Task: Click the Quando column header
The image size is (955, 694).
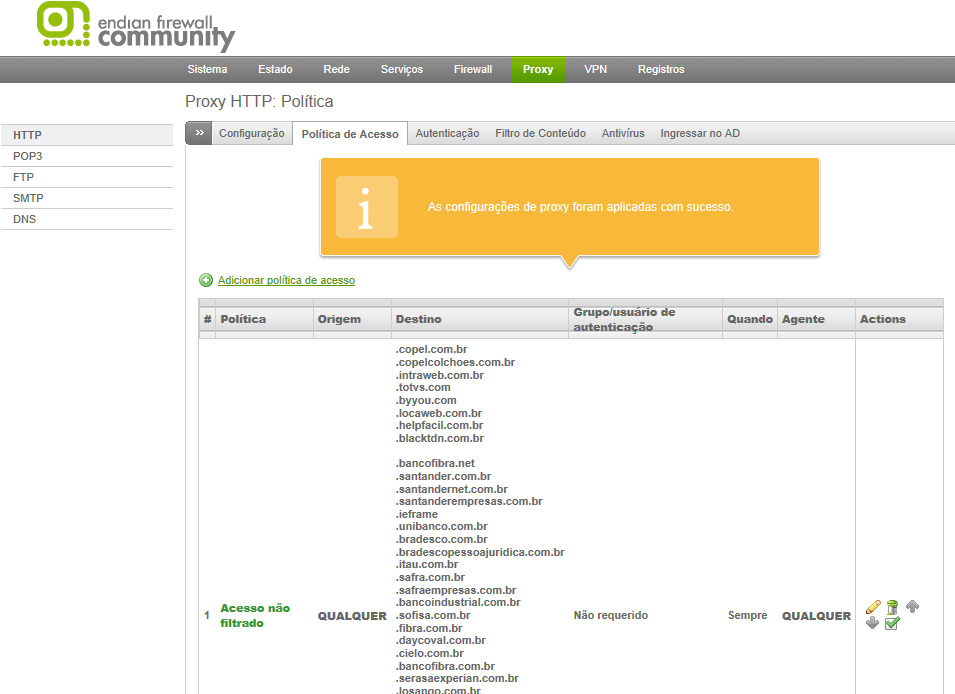Action: (x=750, y=319)
